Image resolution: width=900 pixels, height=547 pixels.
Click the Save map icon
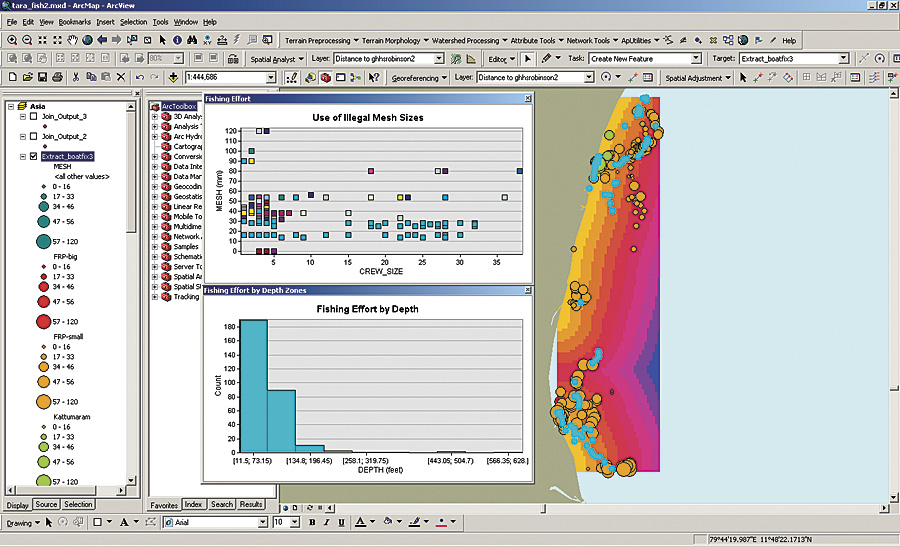pos(42,77)
